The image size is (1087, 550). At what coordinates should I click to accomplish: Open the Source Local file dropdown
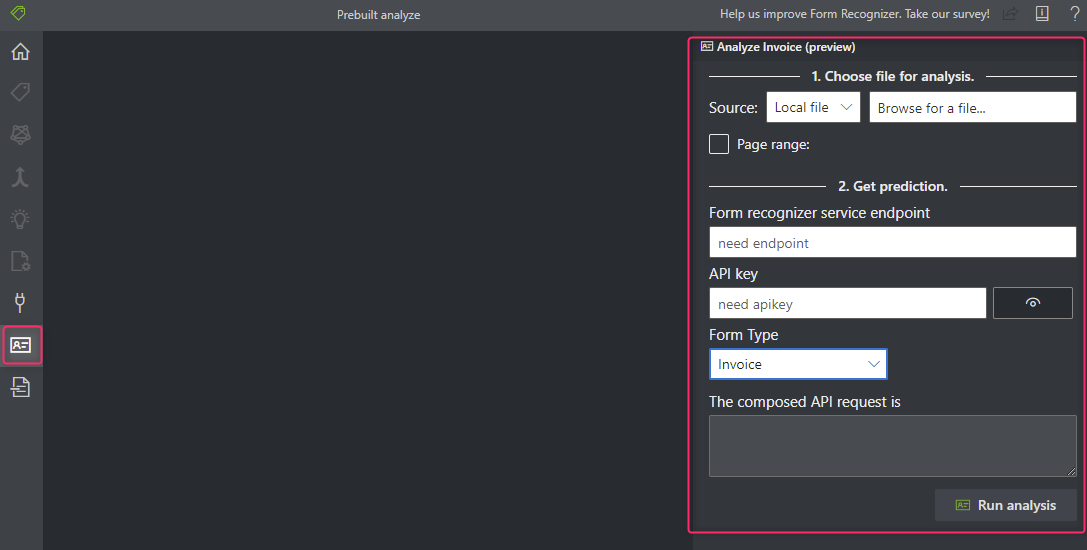click(x=813, y=108)
